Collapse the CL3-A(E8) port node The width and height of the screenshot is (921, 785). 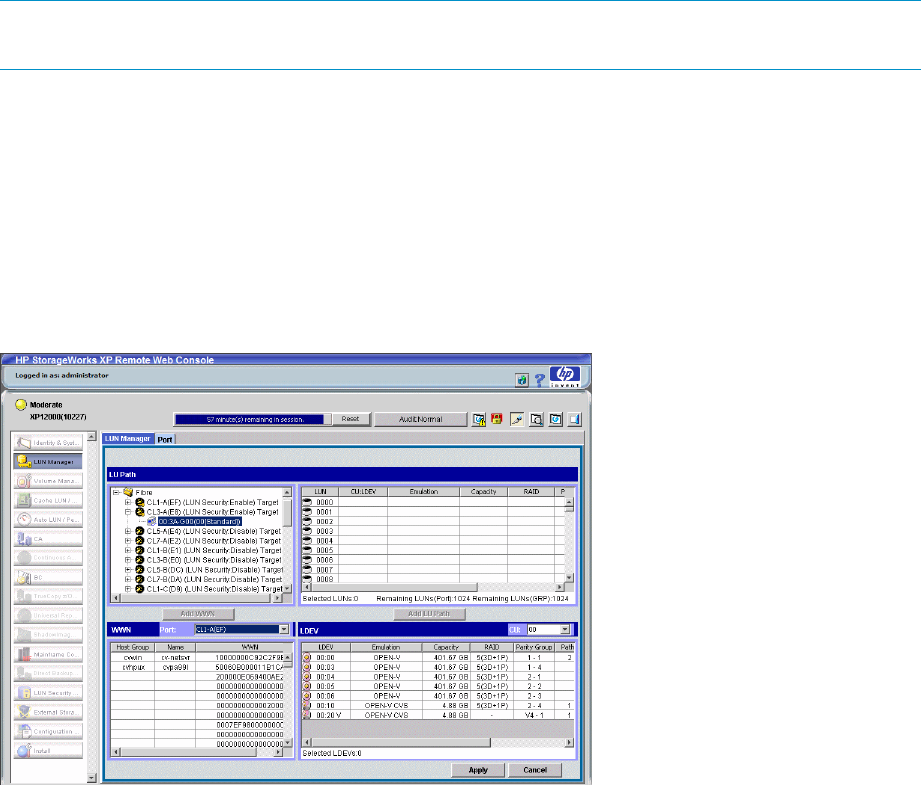[127, 512]
